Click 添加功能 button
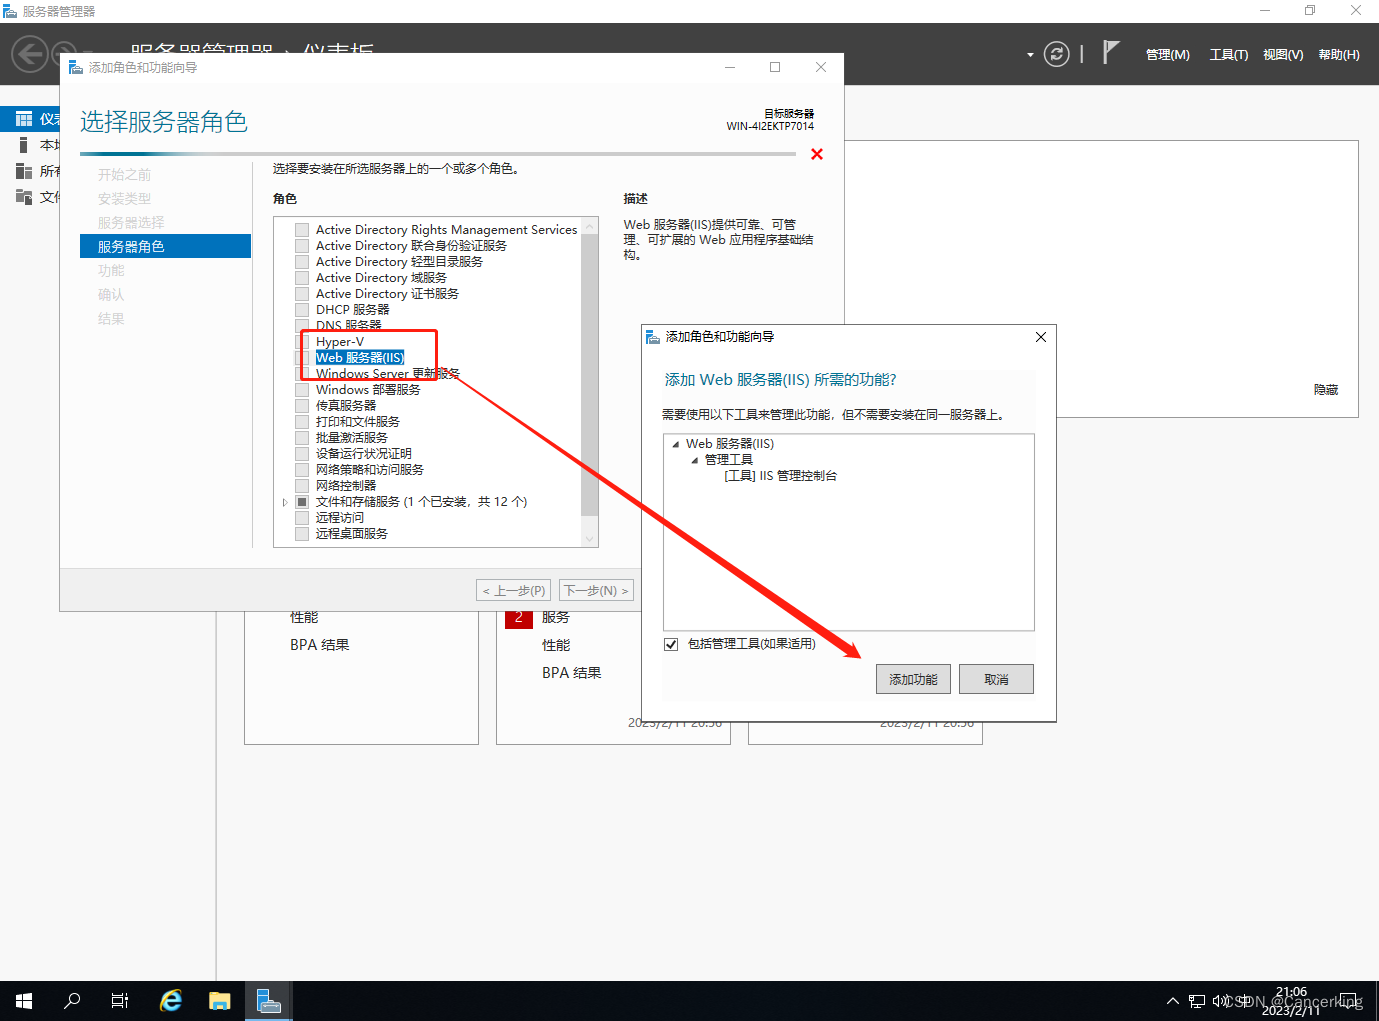 (914, 679)
